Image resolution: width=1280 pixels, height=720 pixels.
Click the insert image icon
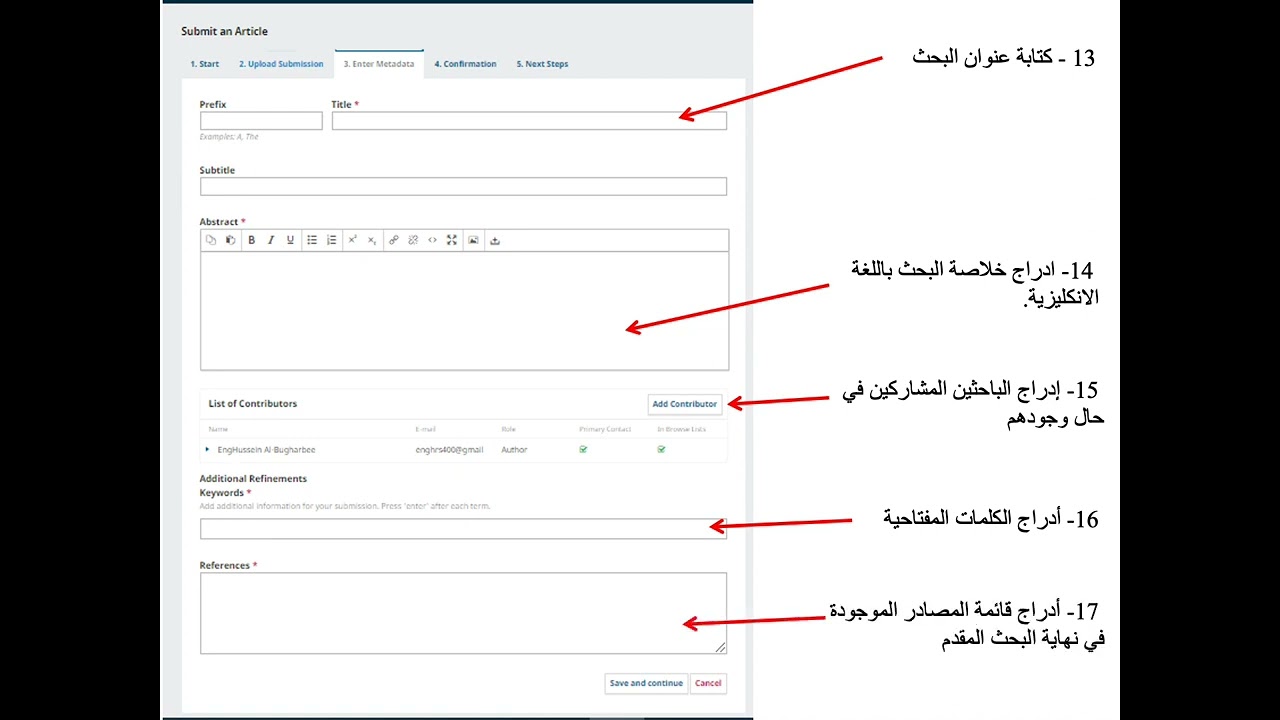[473, 240]
